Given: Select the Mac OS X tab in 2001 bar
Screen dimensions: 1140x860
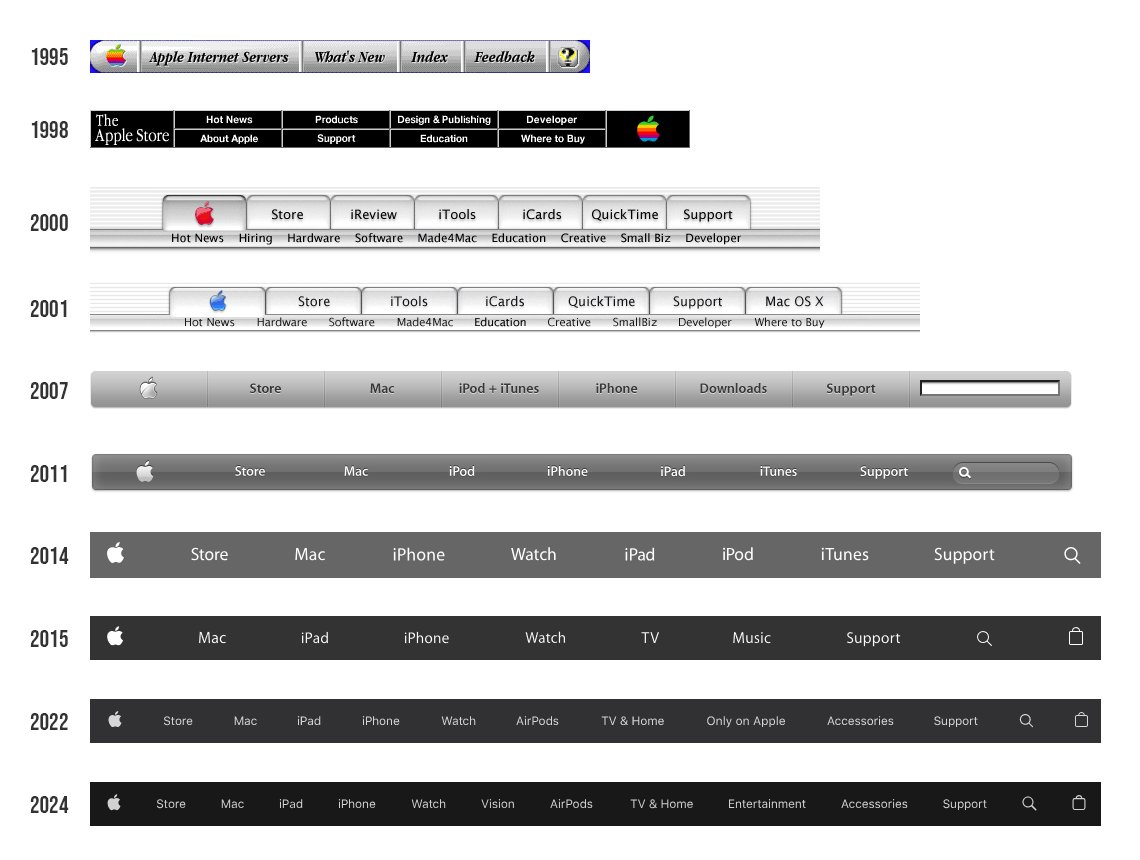Looking at the screenshot, I should coord(794,301).
